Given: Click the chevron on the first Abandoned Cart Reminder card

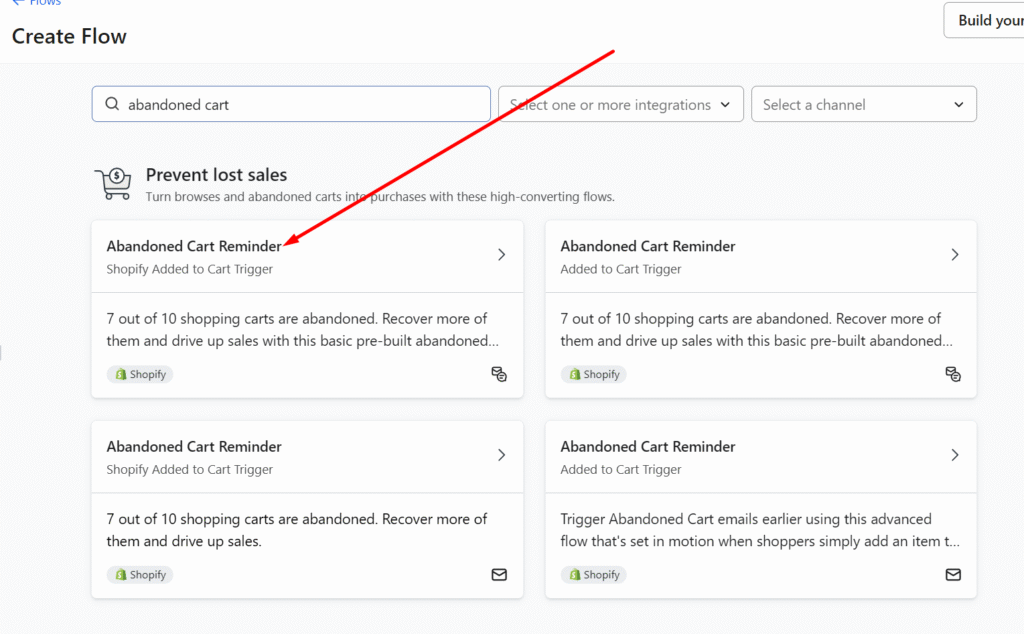Looking at the screenshot, I should tap(501, 255).
